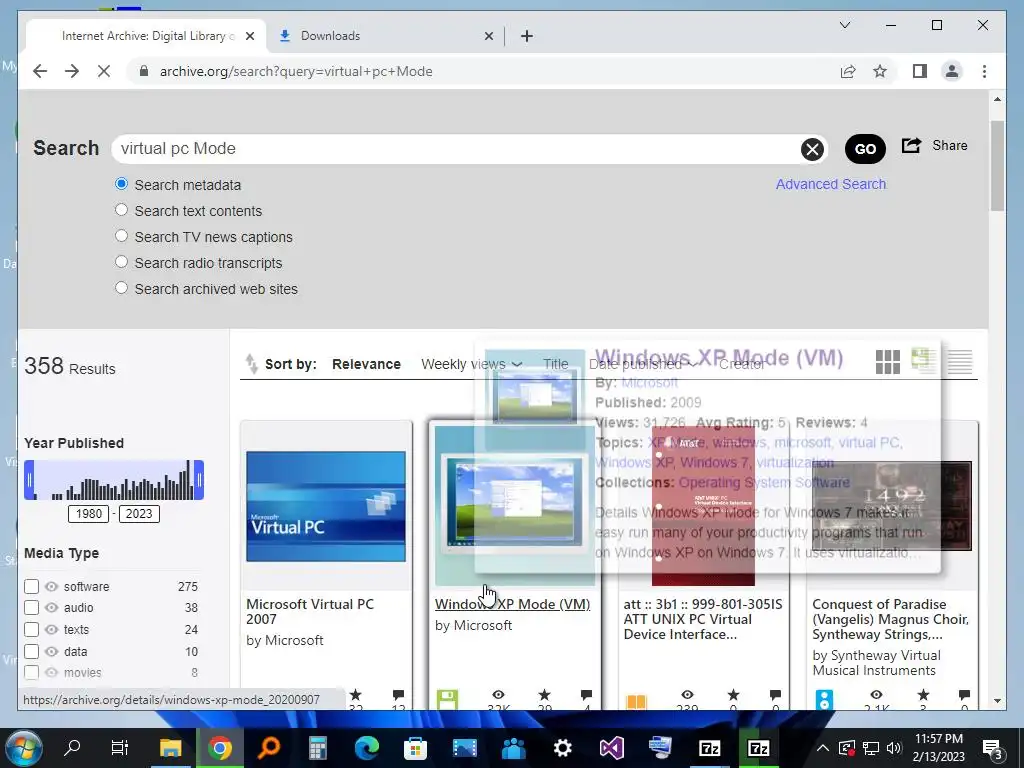Viewport: 1024px width, 768px height.
Task: Switch to tile grid view
Action: point(888,361)
